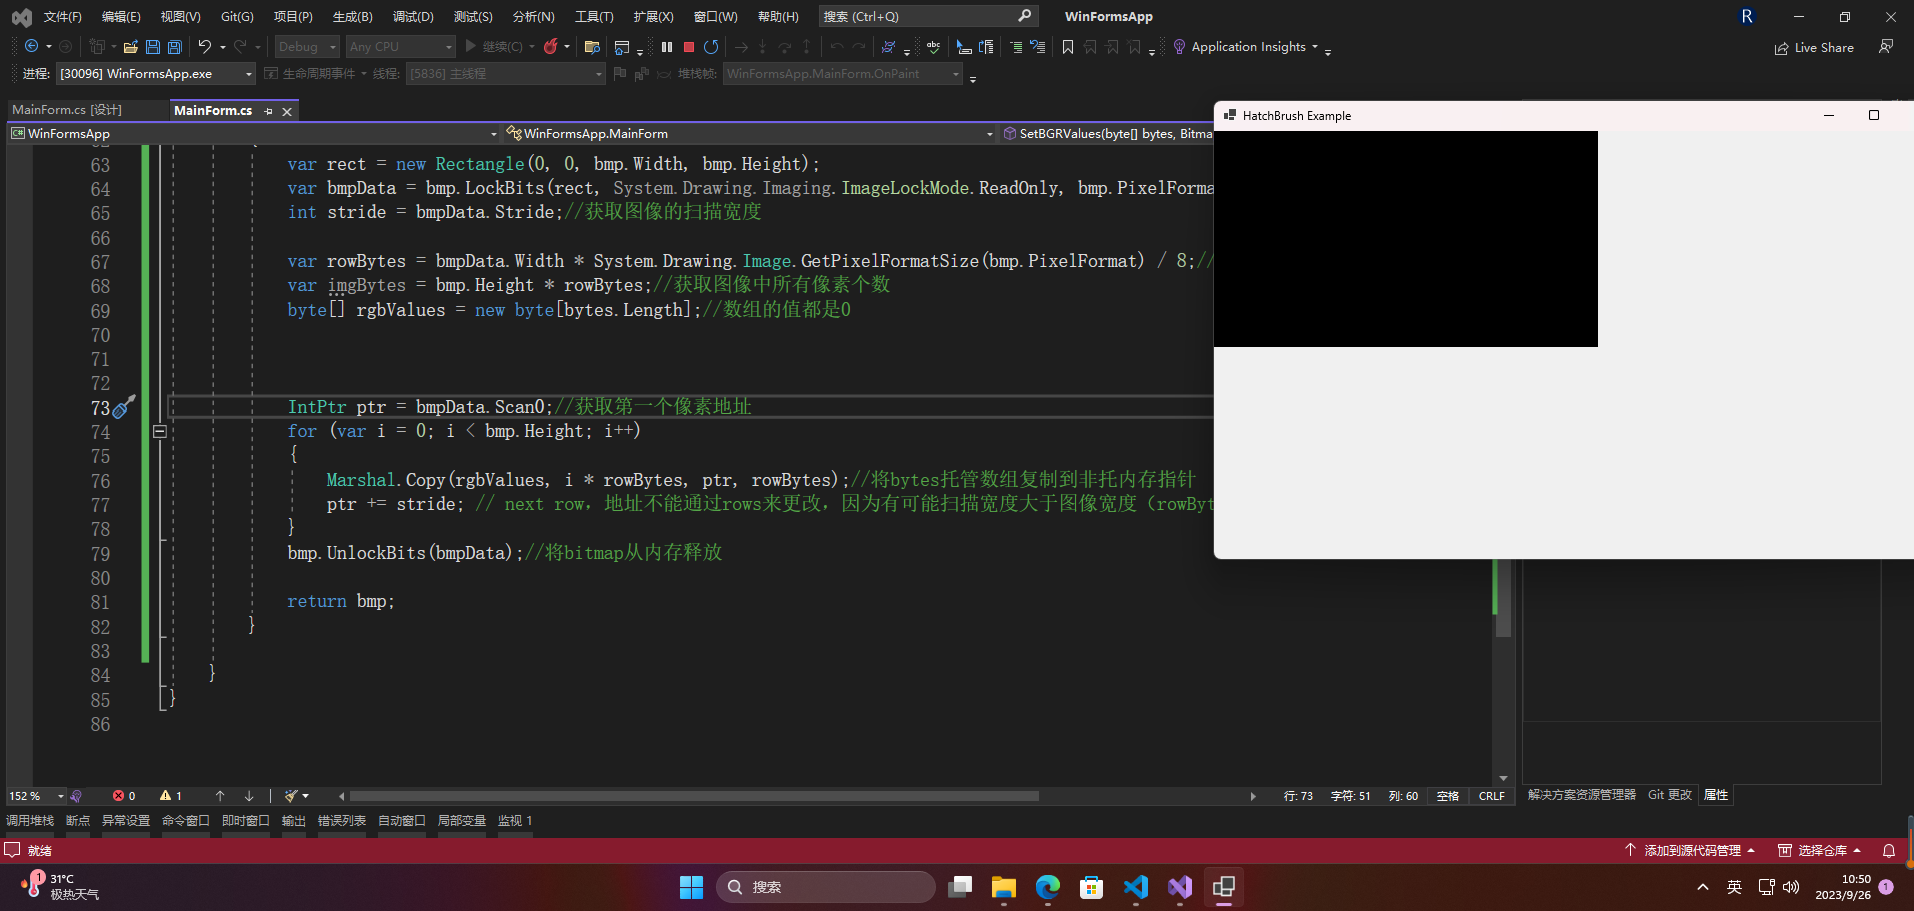Click the Windows Start button on the taskbar
The width and height of the screenshot is (1914, 911).
click(691, 887)
